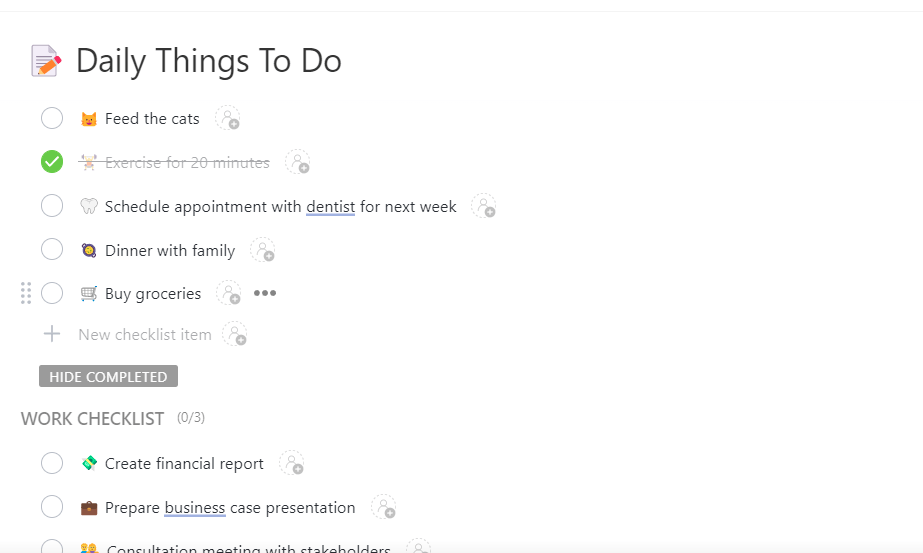The height and width of the screenshot is (553, 923).
Task: Click the plus icon to add checklist item
Action: point(52,334)
